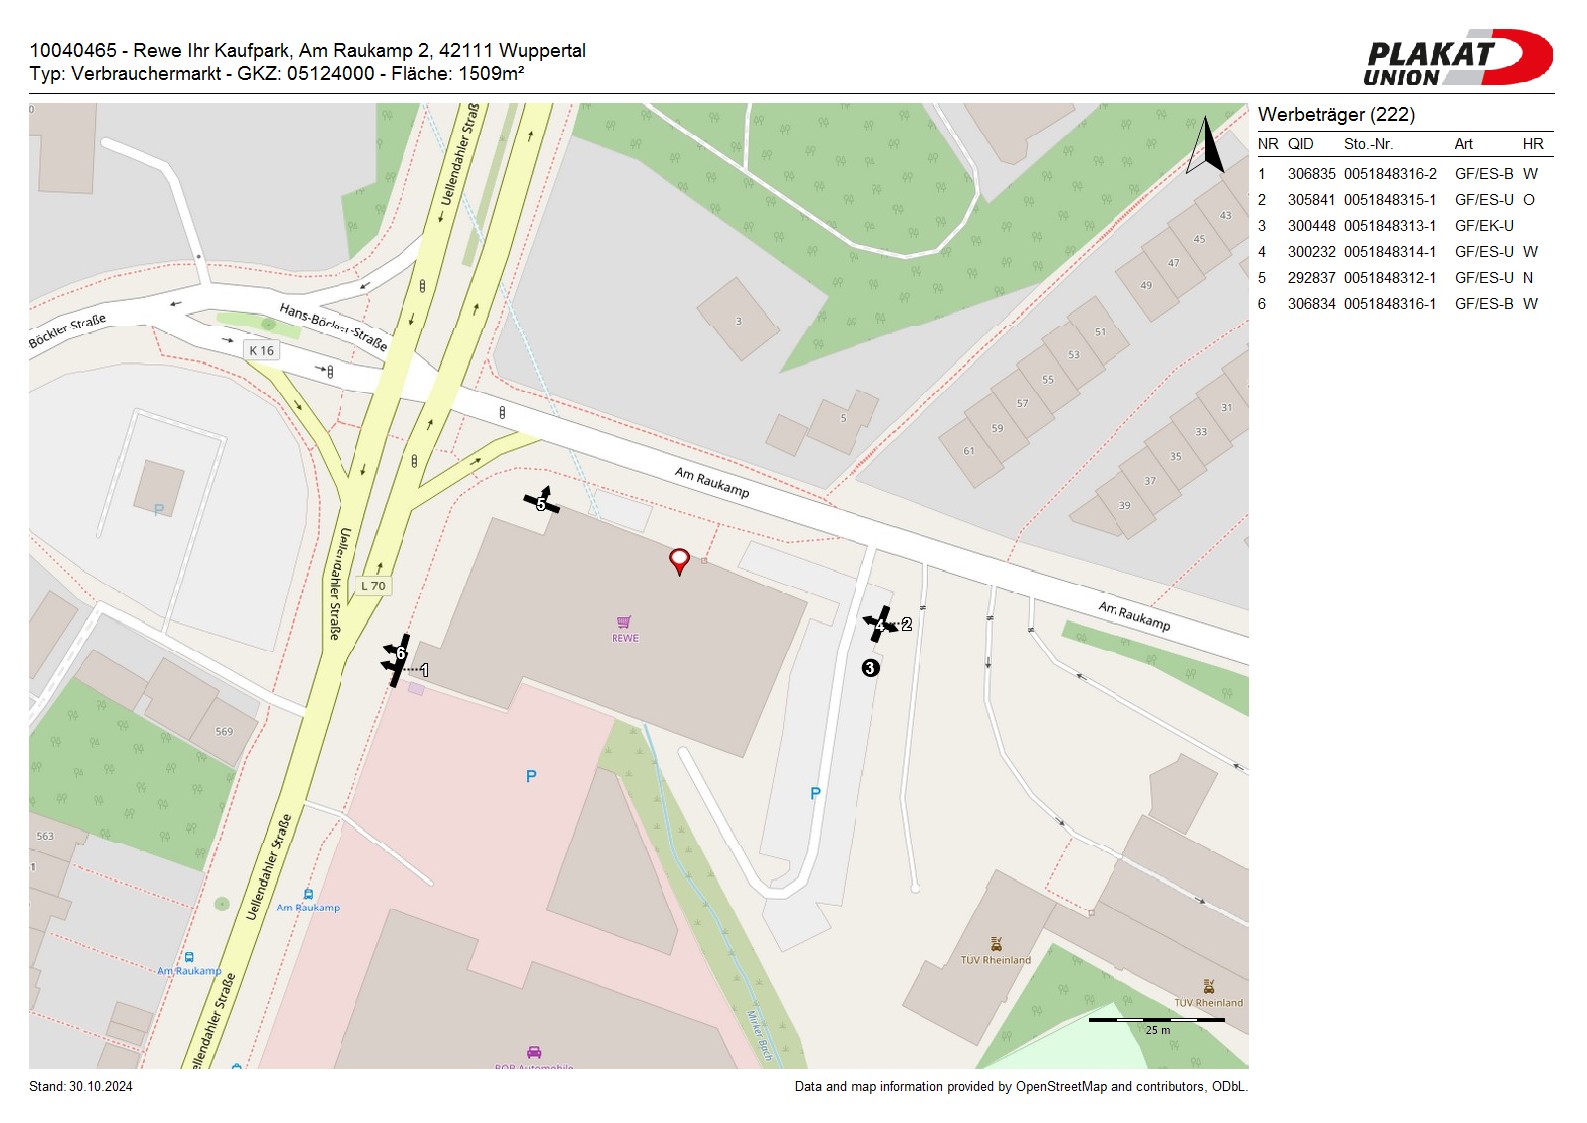1587x1123 pixels.
Task: Click the REWE shopping cart icon
Action: [624, 622]
